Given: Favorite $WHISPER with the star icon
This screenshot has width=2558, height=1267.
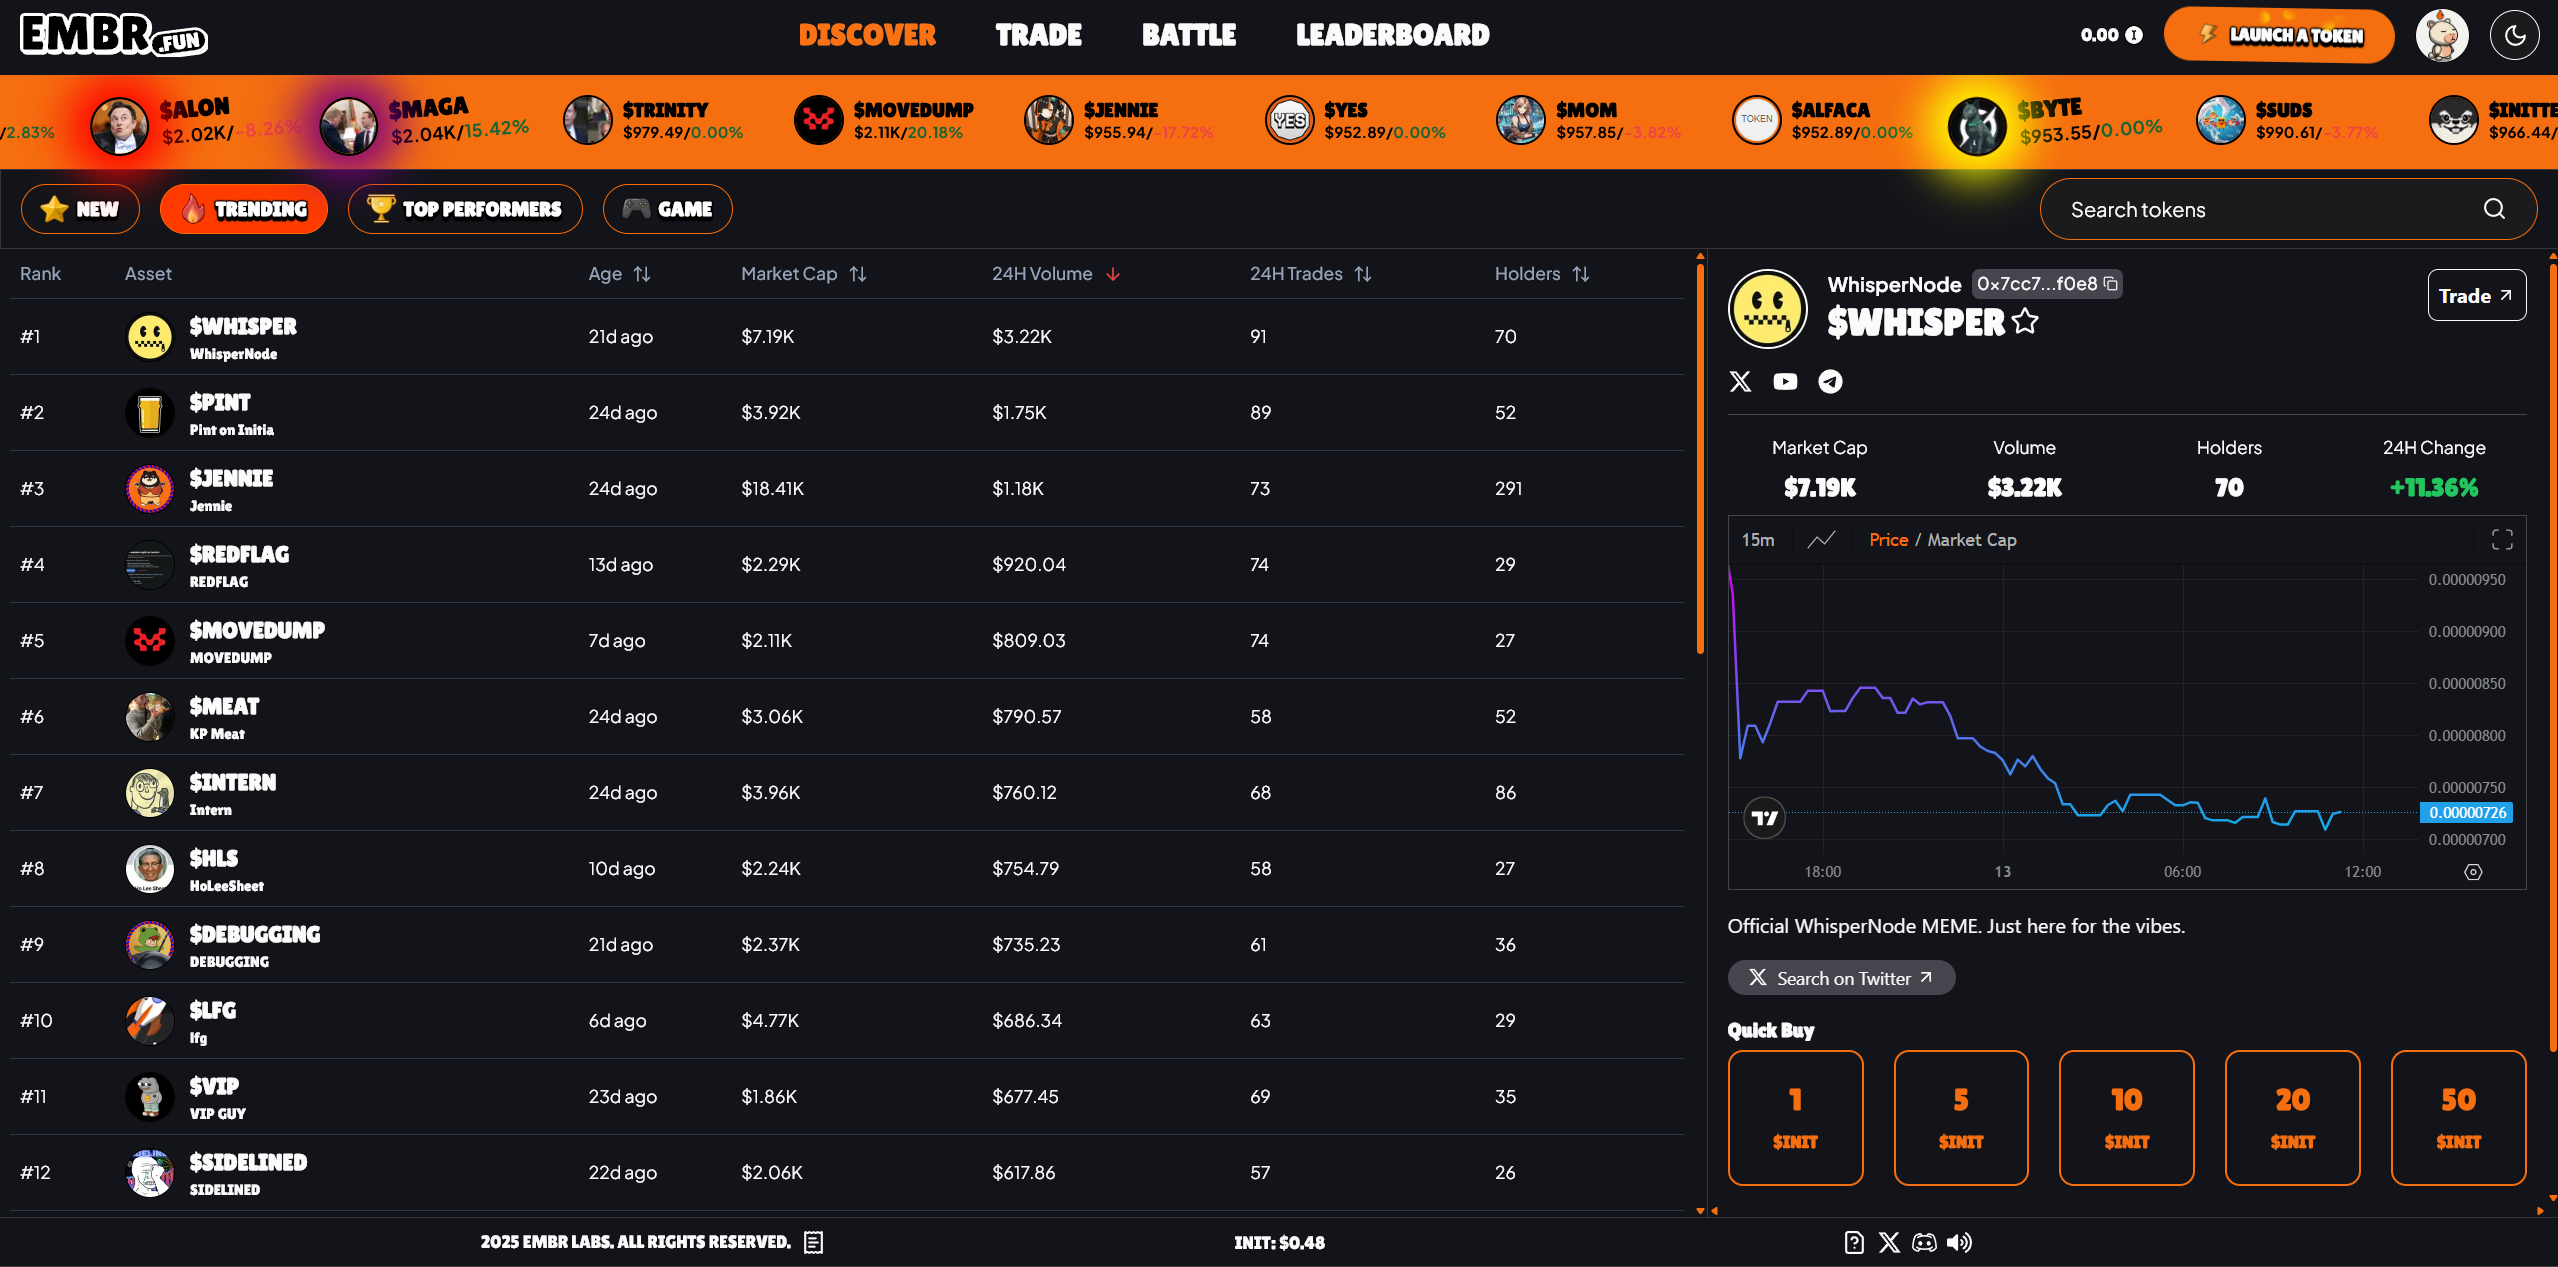Looking at the screenshot, I should pos(2025,322).
